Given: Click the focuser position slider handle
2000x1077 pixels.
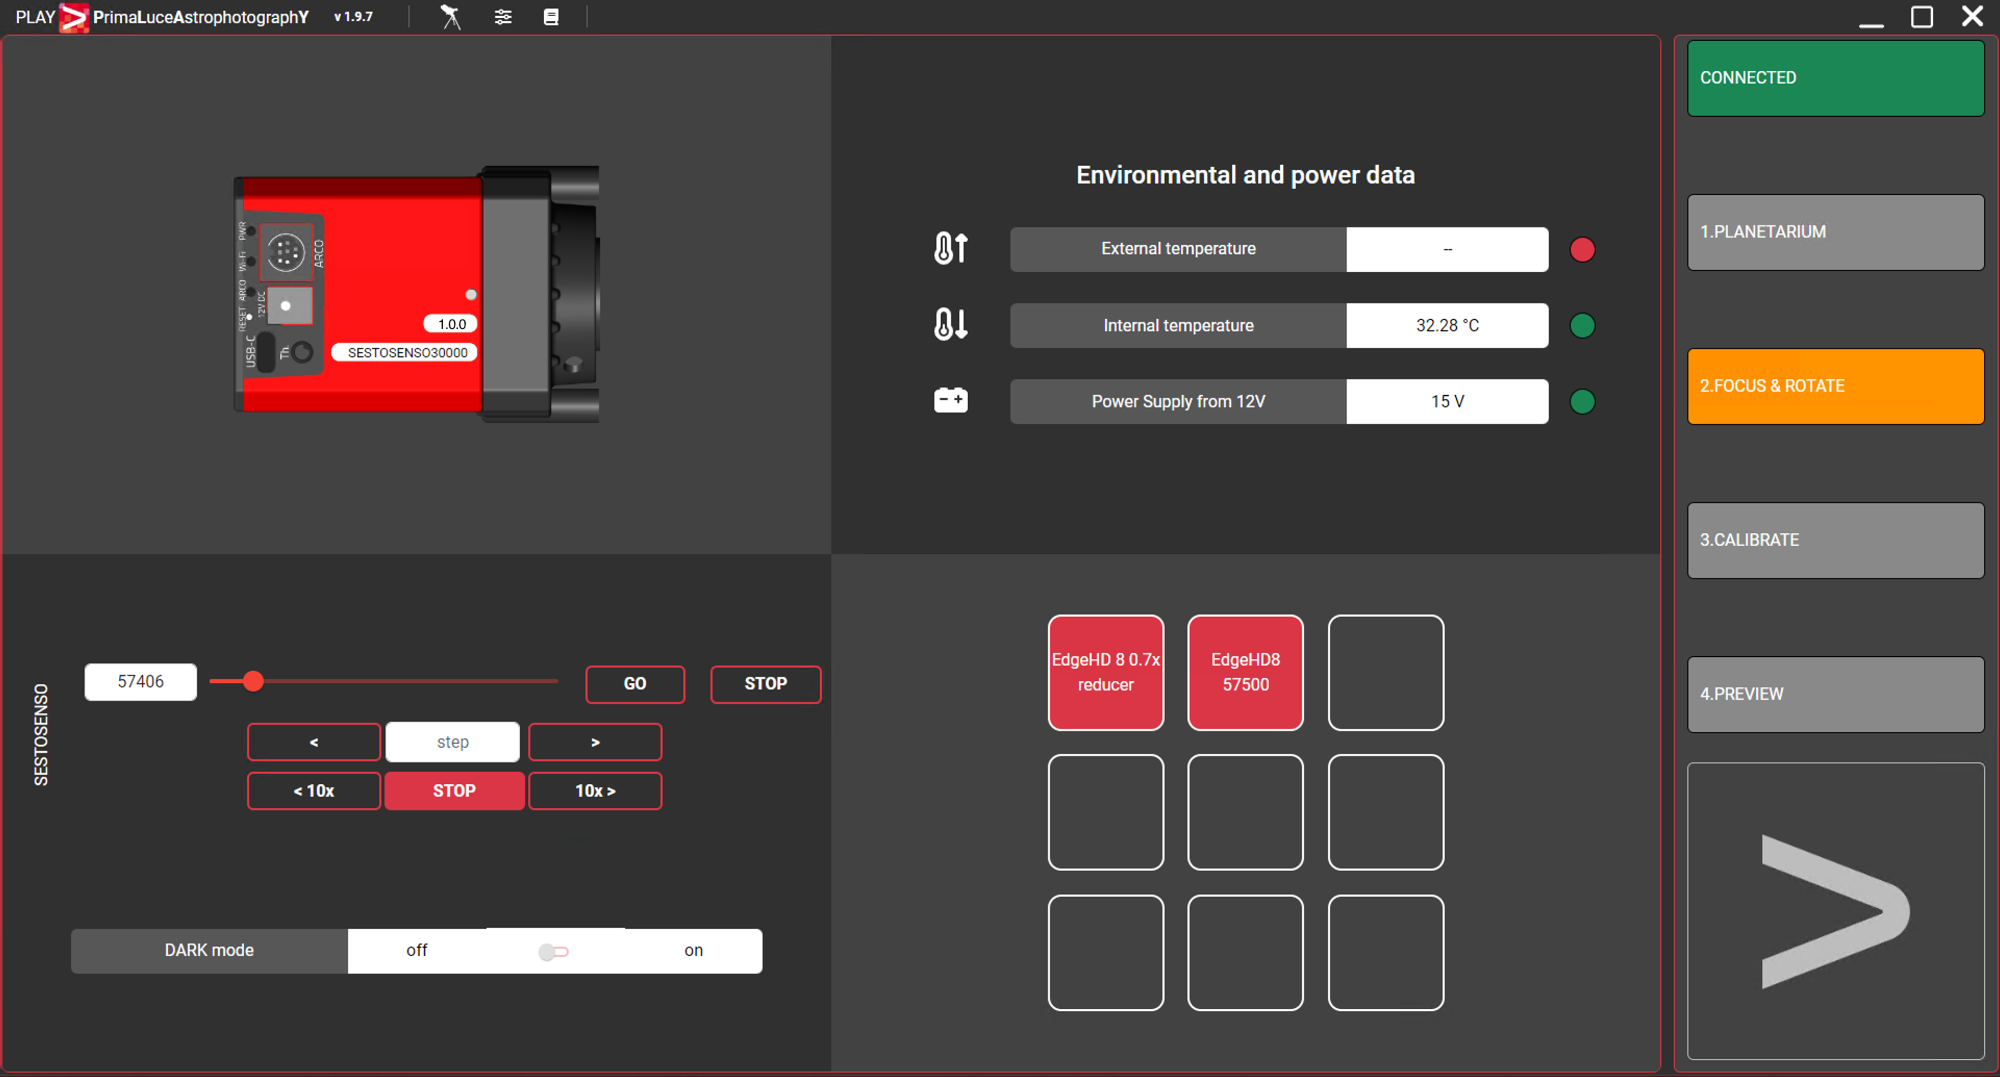Looking at the screenshot, I should click(254, 681).
